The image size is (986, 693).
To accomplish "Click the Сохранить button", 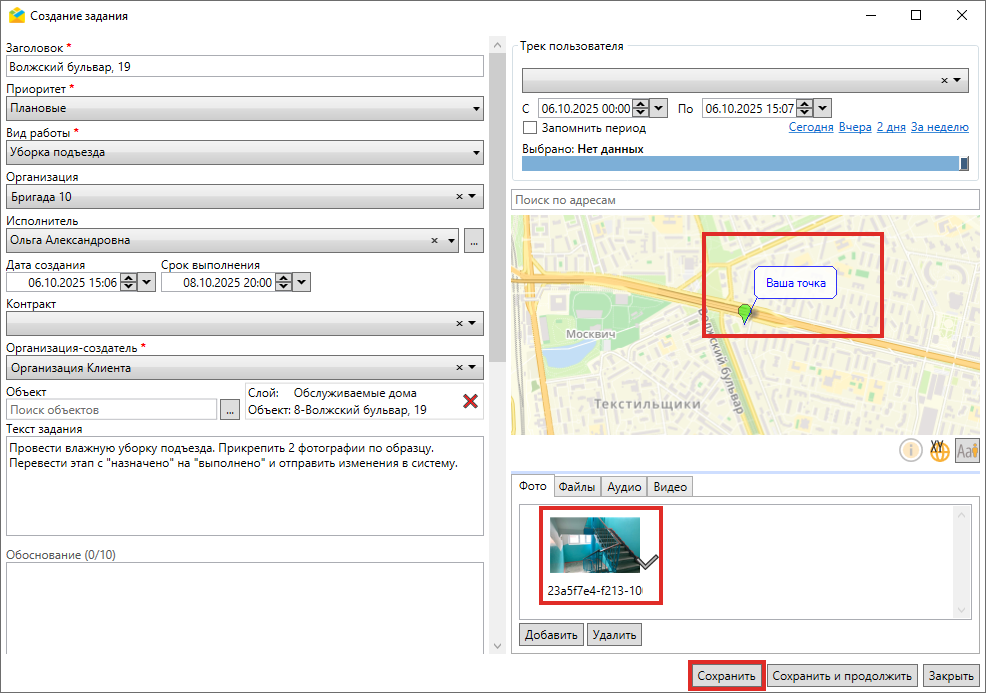I will point(727,676).
